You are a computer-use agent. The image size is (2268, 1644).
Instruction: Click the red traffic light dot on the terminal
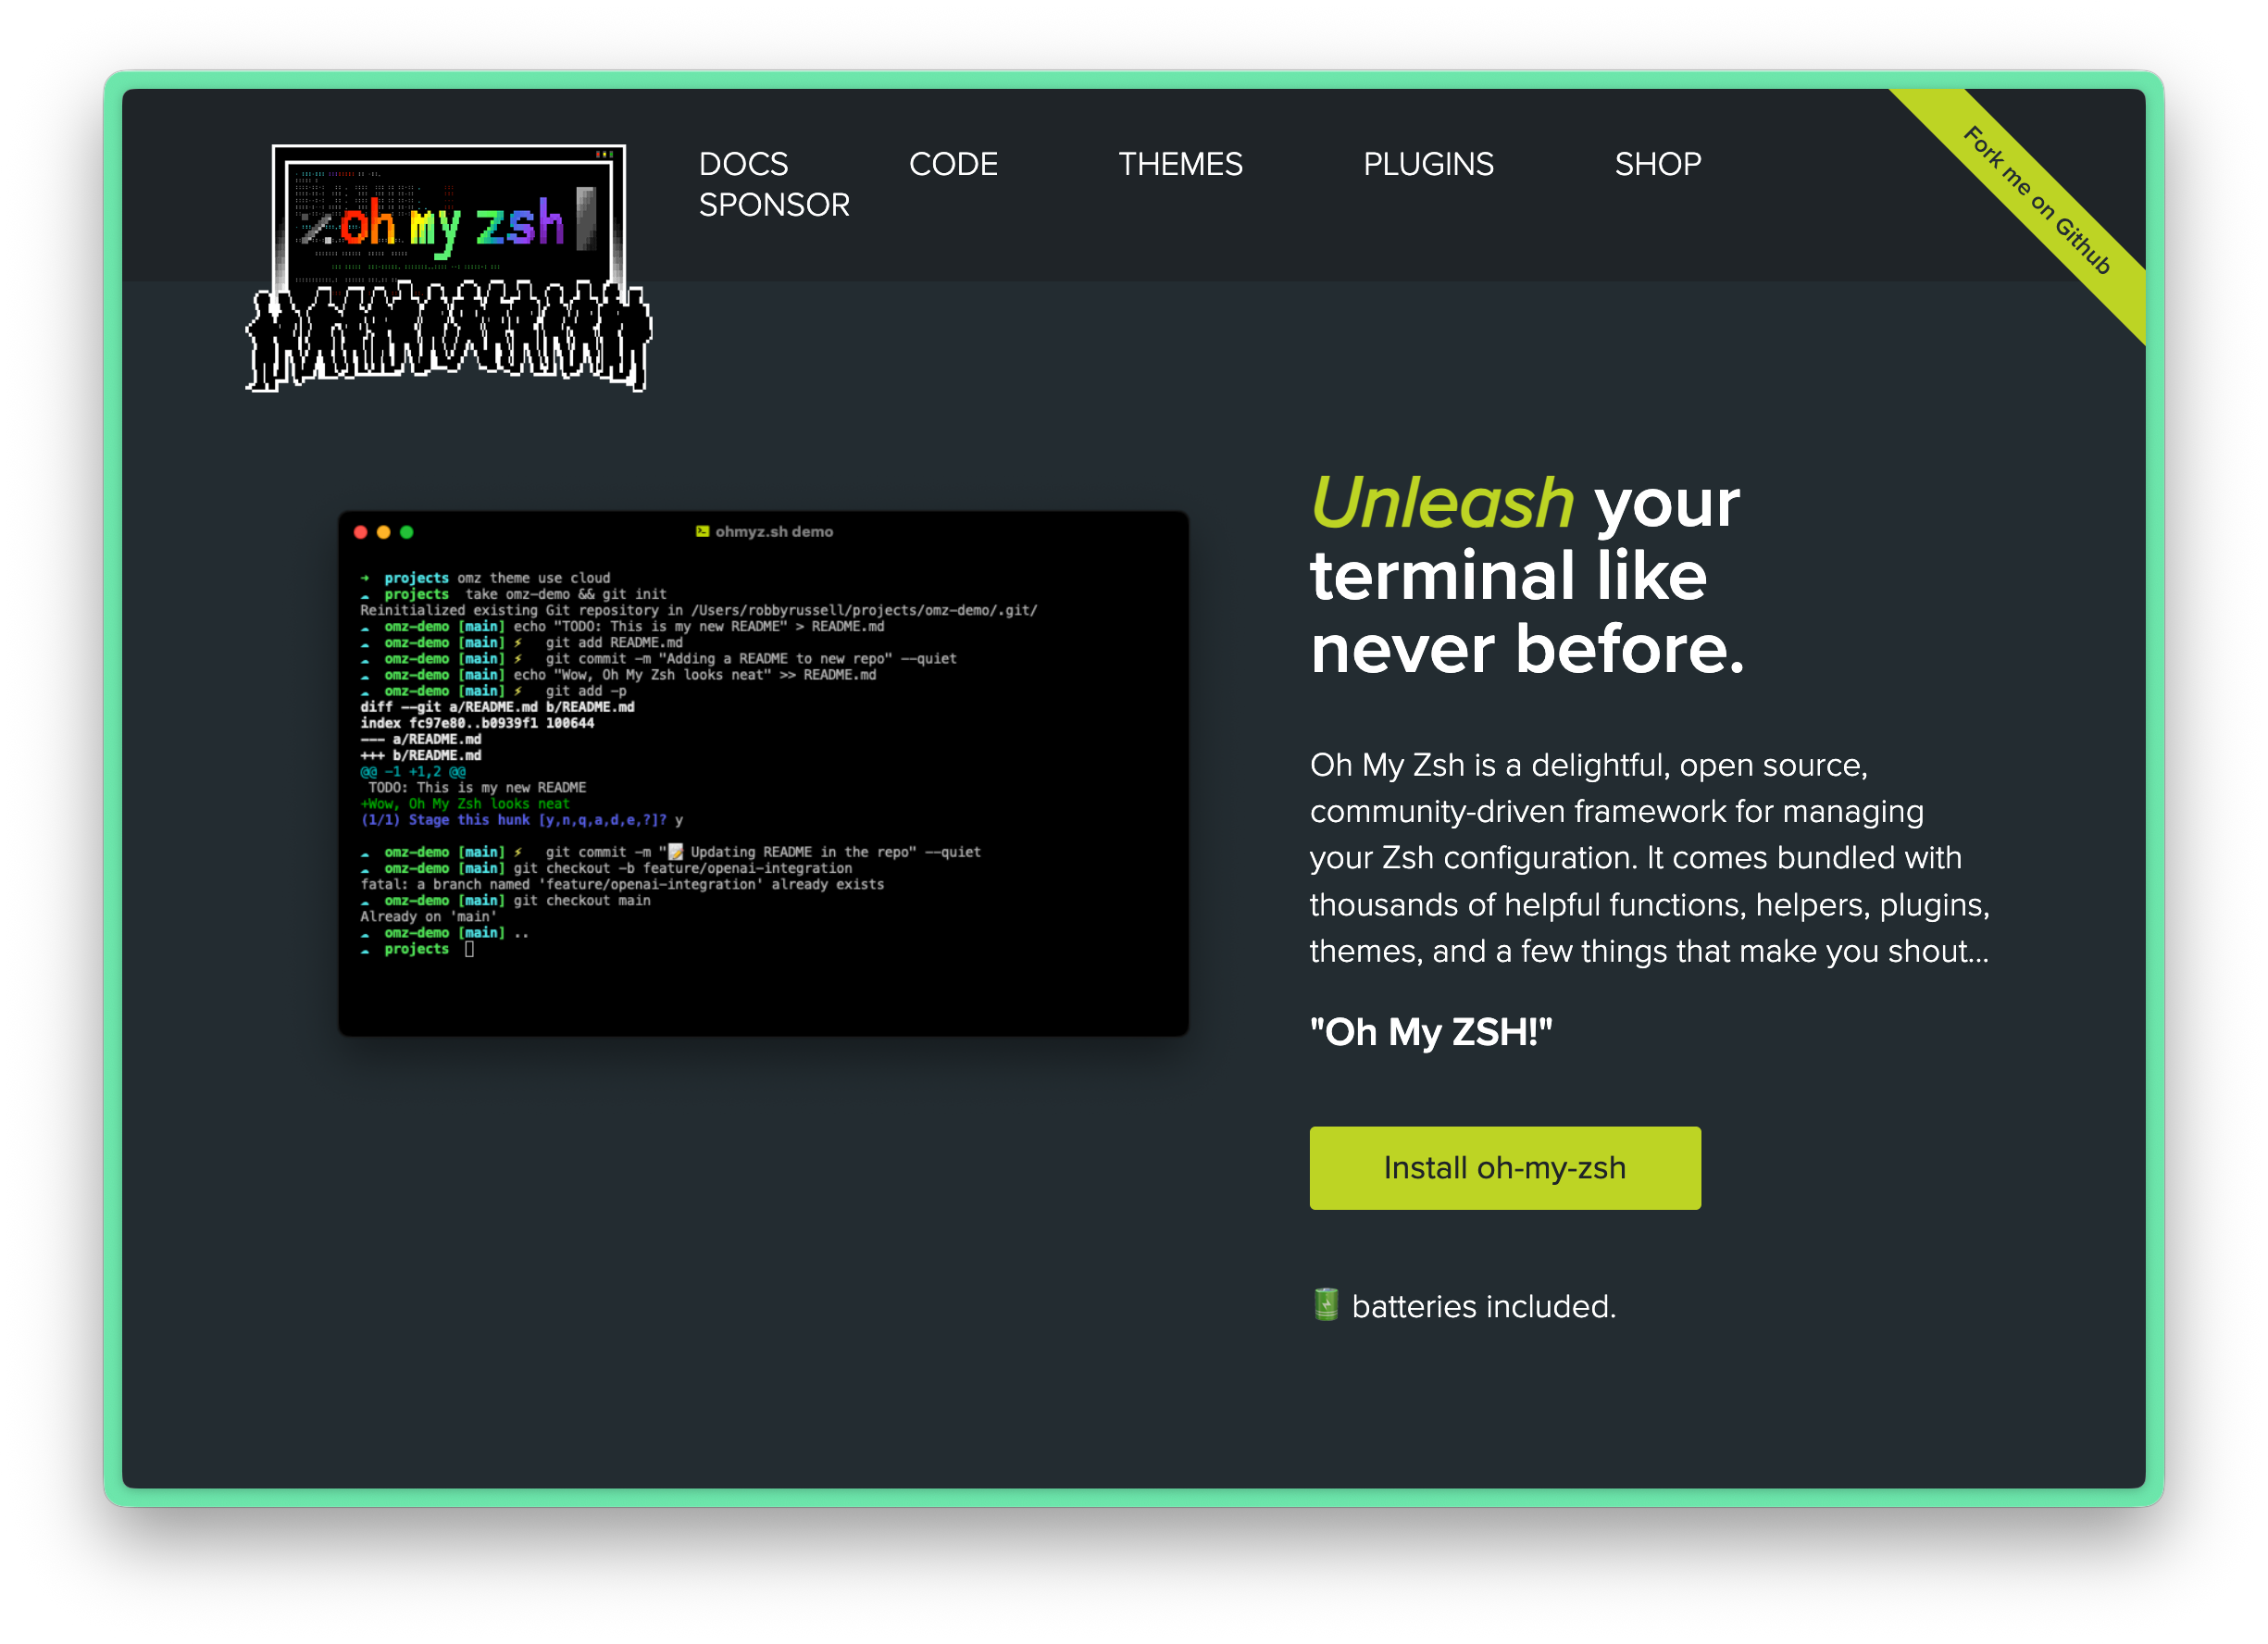point(360,532)
